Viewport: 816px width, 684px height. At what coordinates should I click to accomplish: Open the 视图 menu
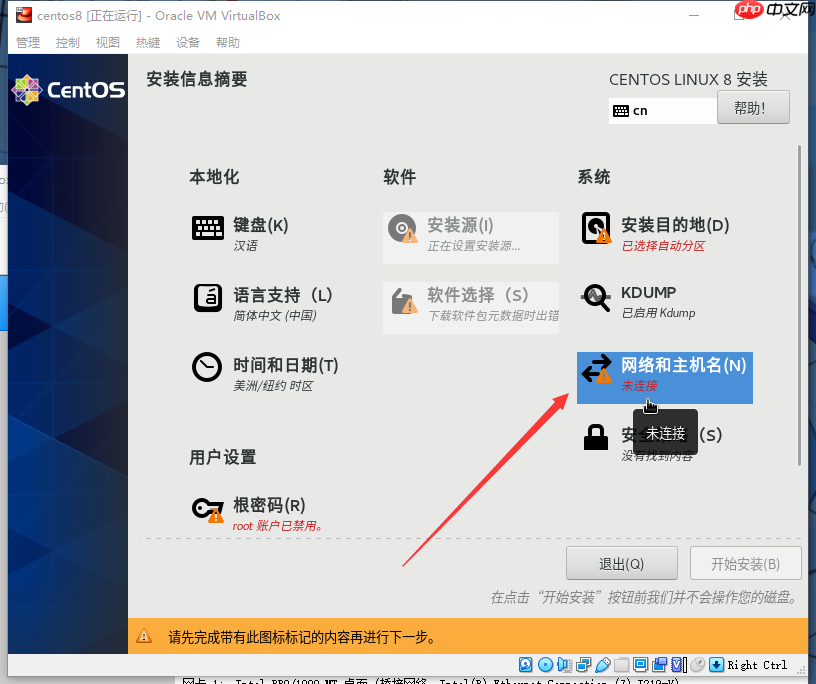[x=107, y=42]
